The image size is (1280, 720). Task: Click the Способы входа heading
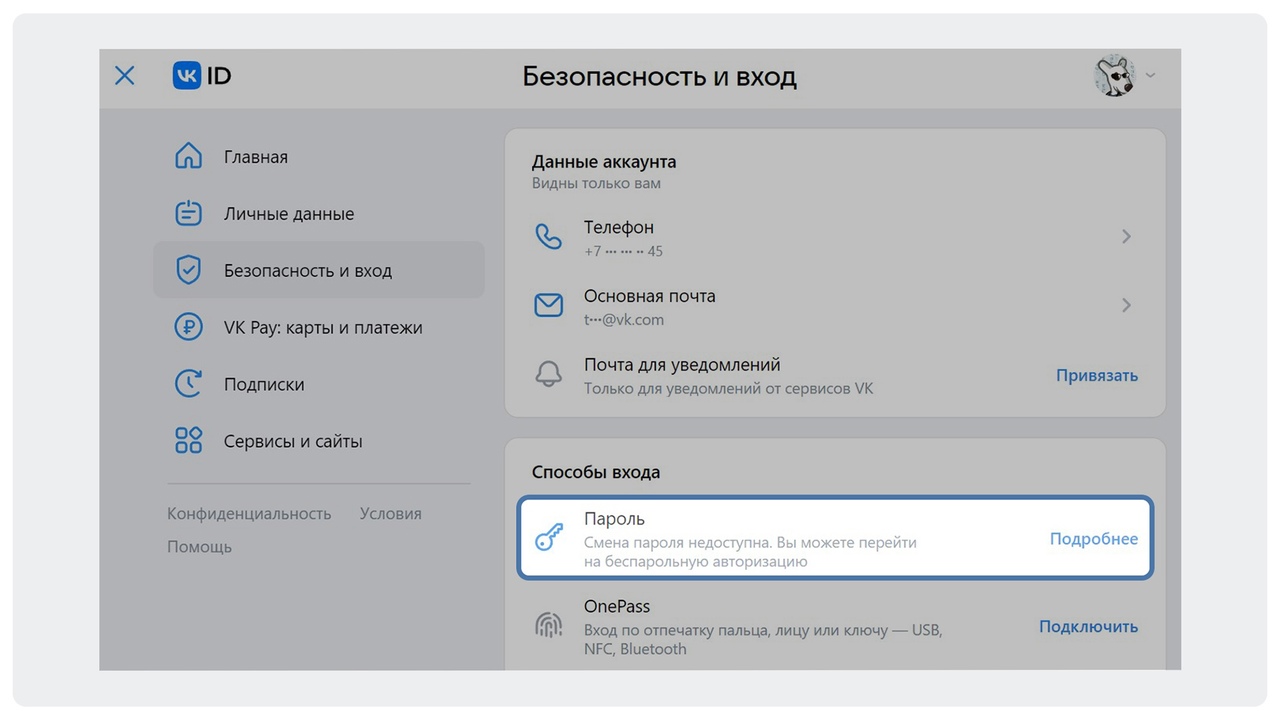[596, 472]
